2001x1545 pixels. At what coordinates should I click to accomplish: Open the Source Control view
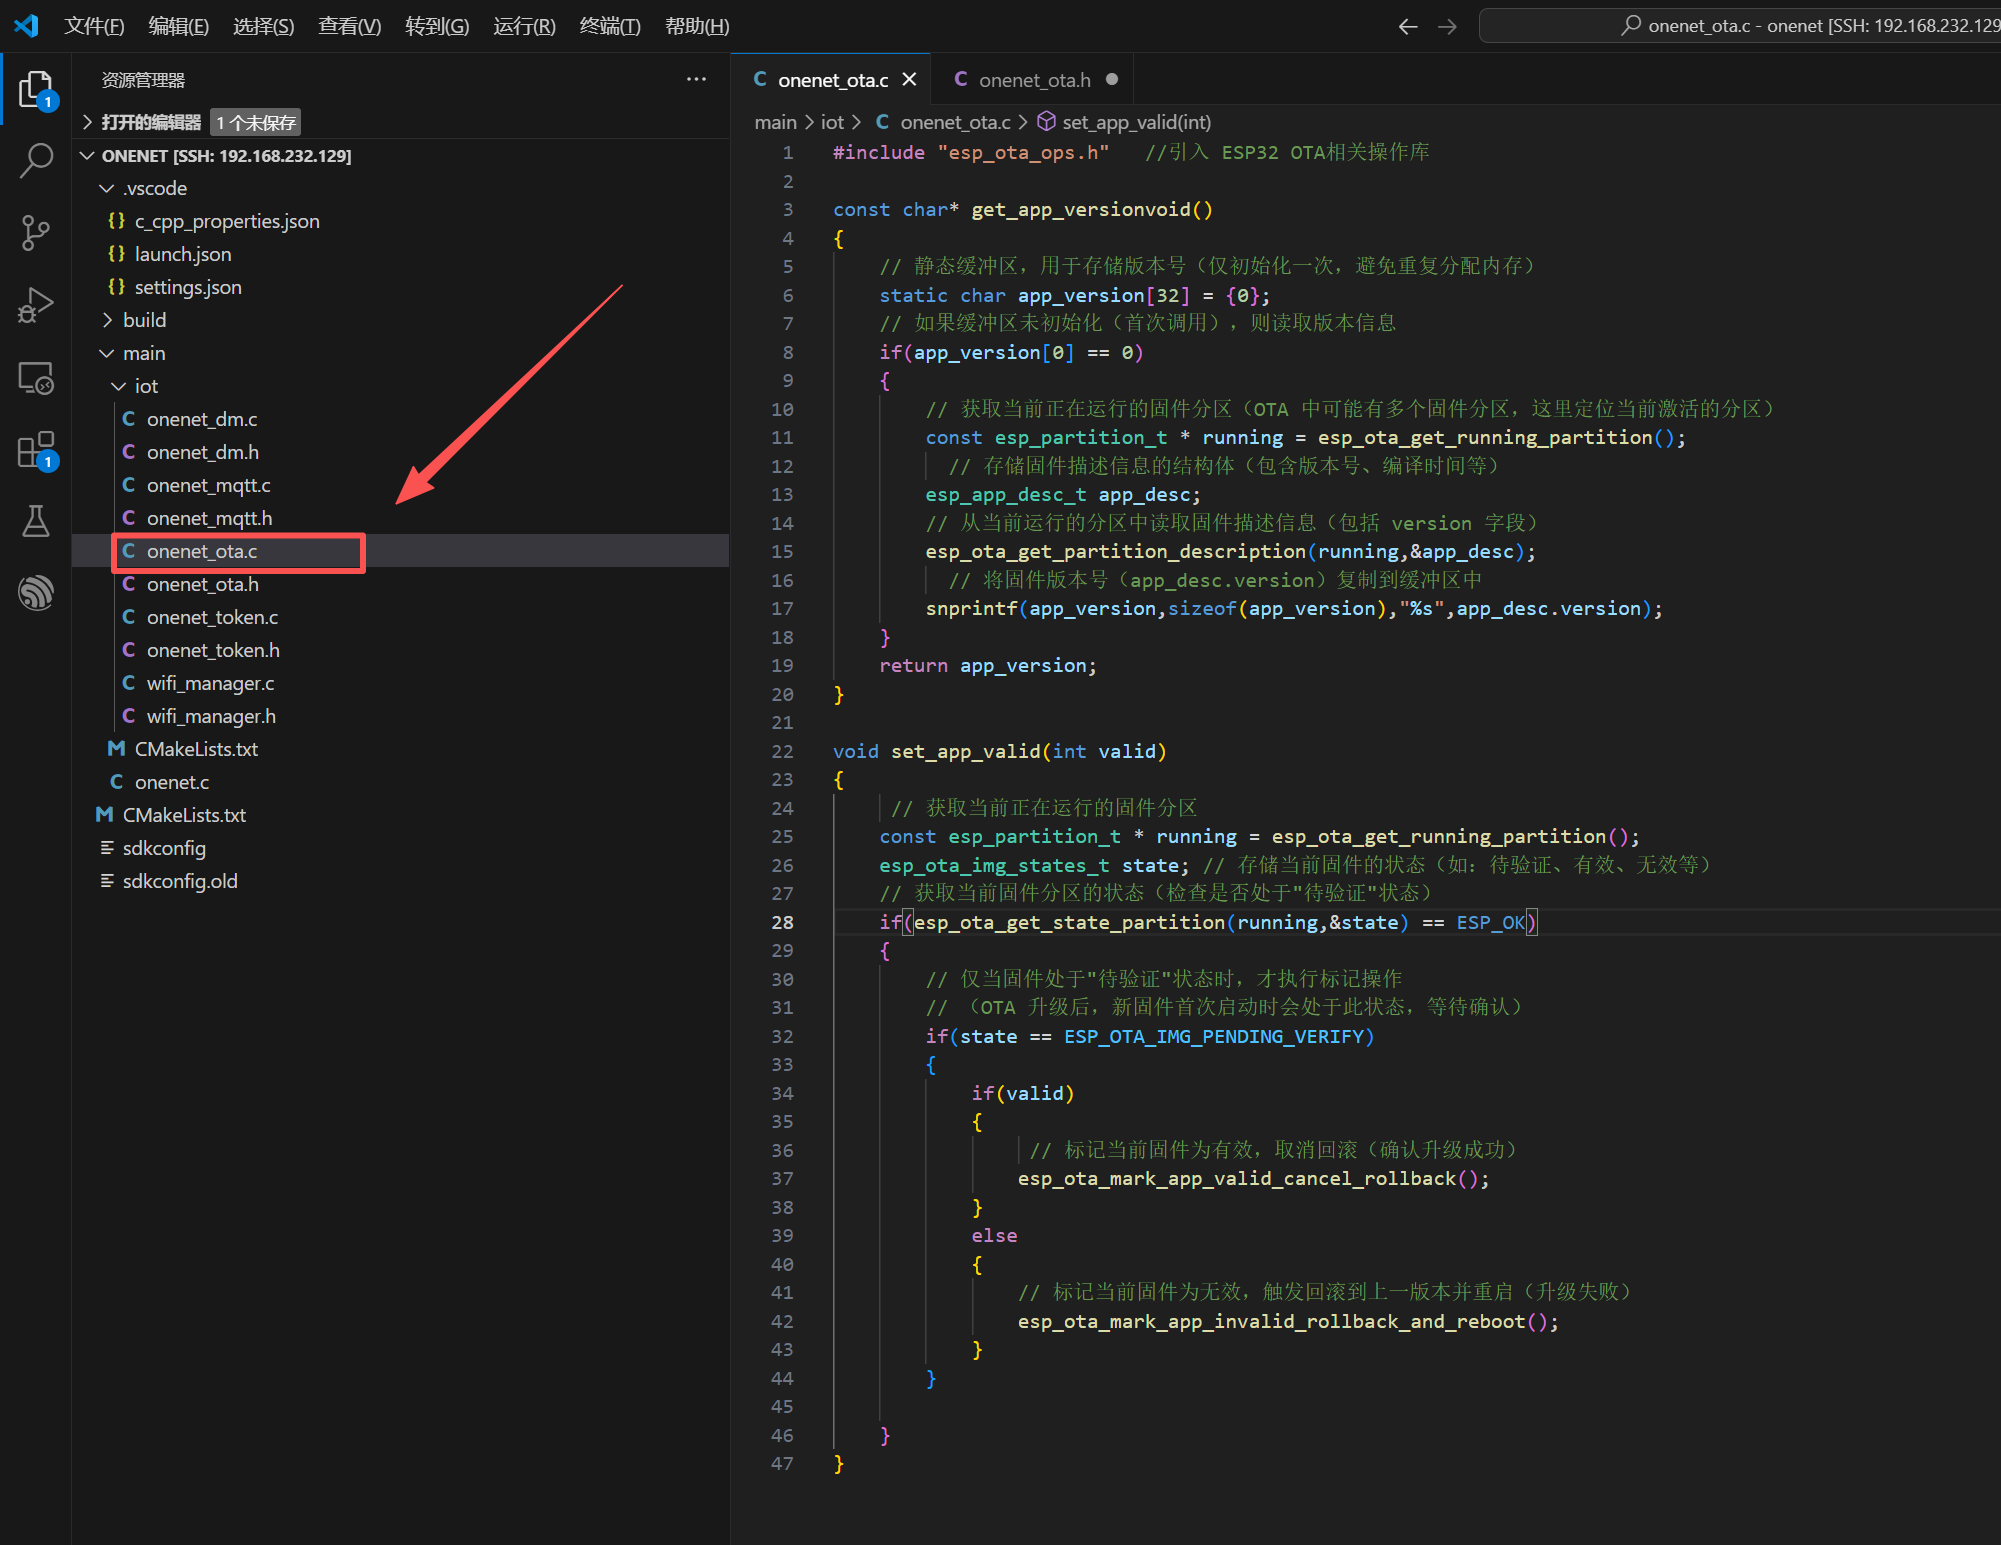click(36, 232)
